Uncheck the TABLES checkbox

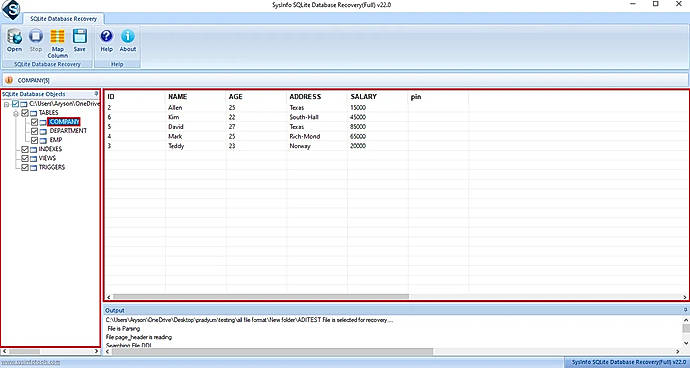[x=25, y=113]
